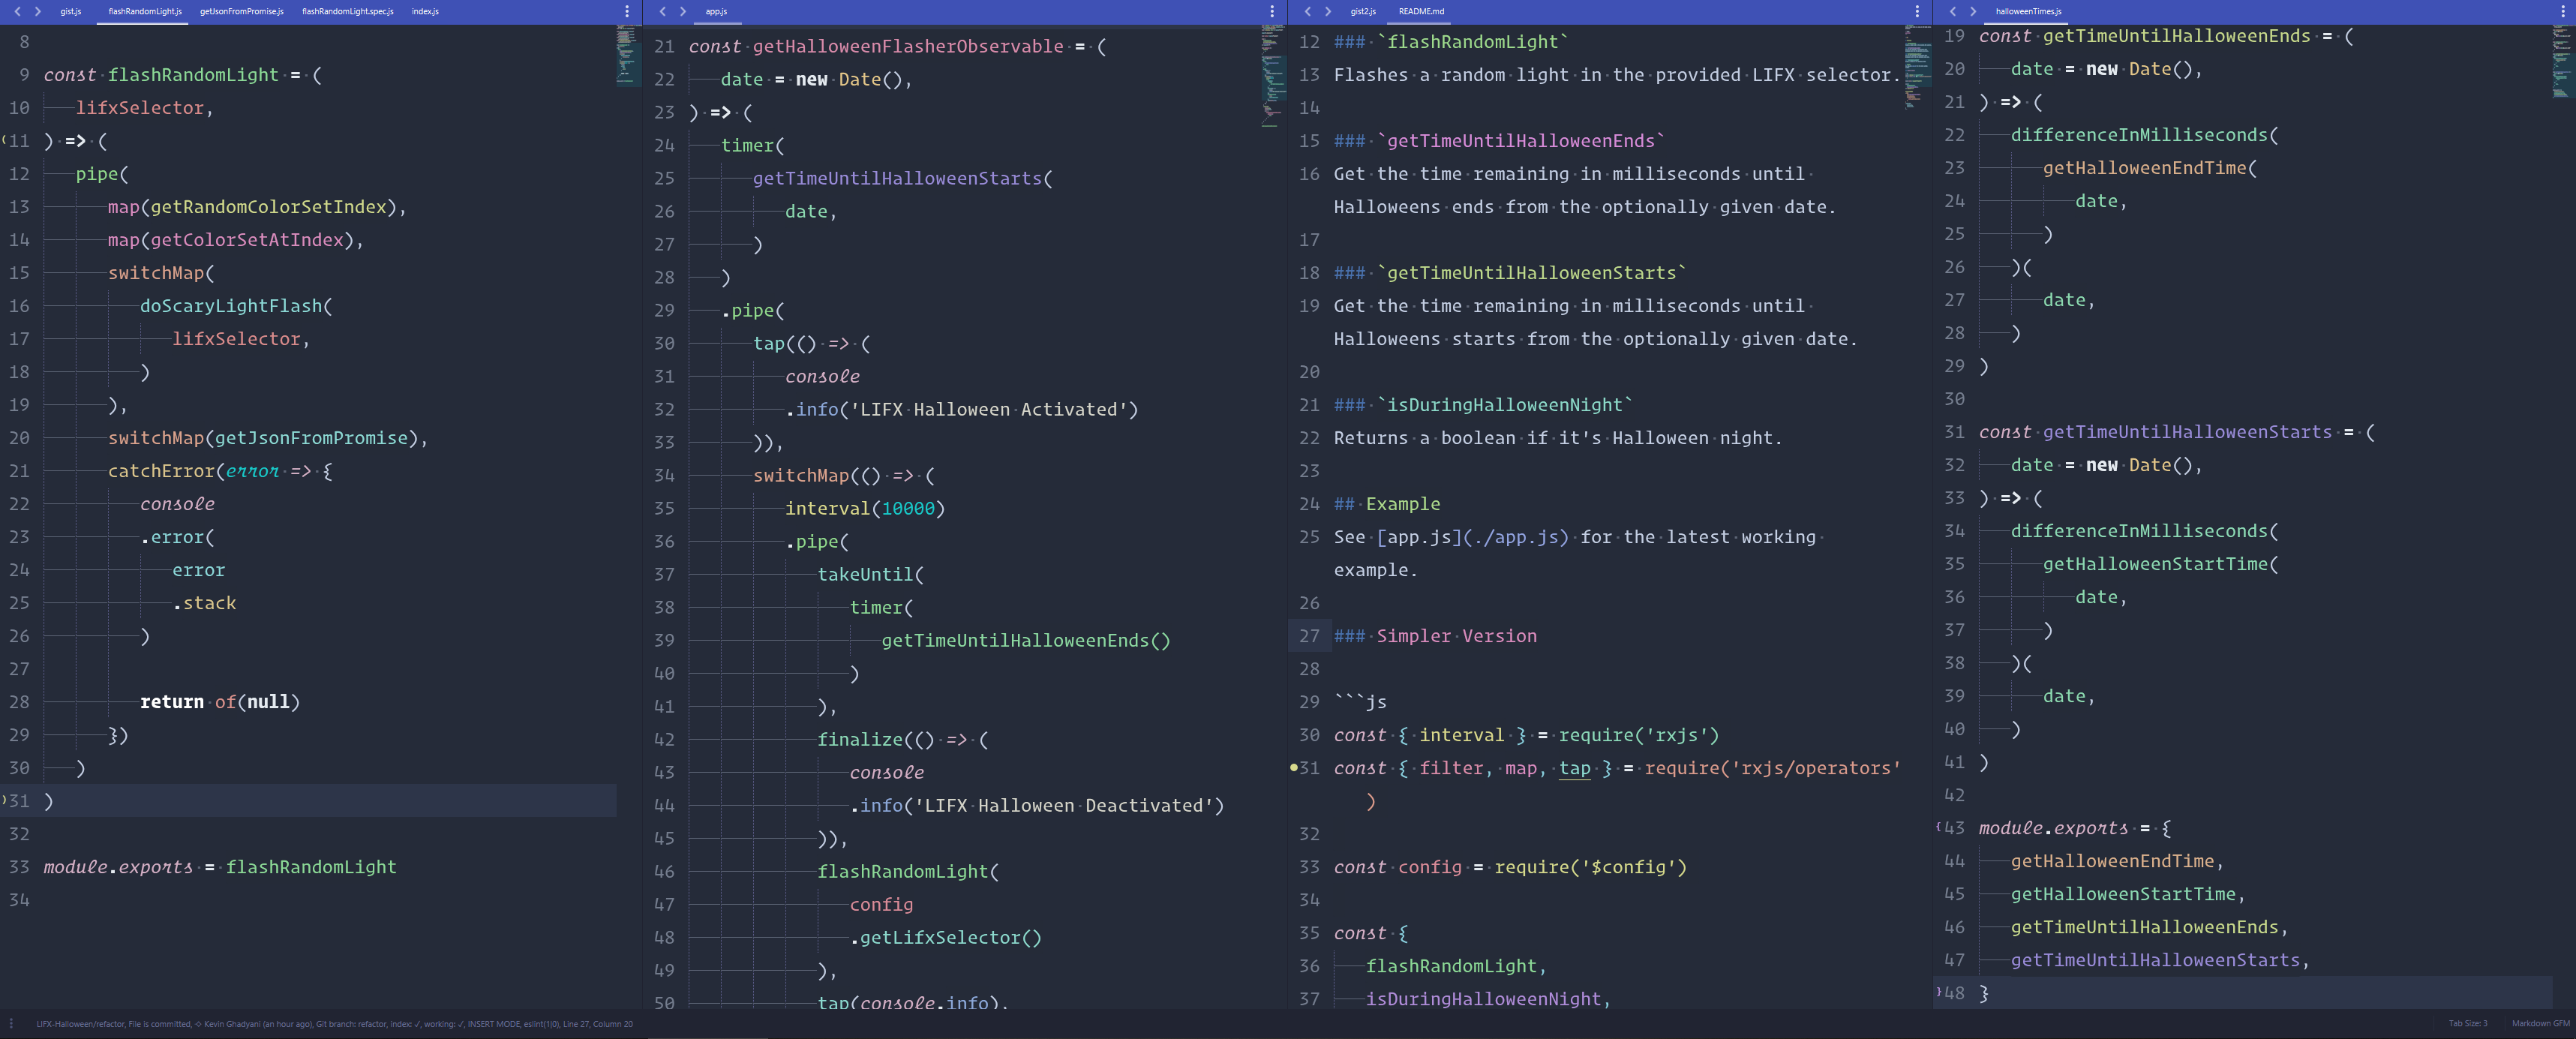Click back arrow in halloweenTimes.js pane
The image size is (2576, 1039).
click(x=1952, y=11)
